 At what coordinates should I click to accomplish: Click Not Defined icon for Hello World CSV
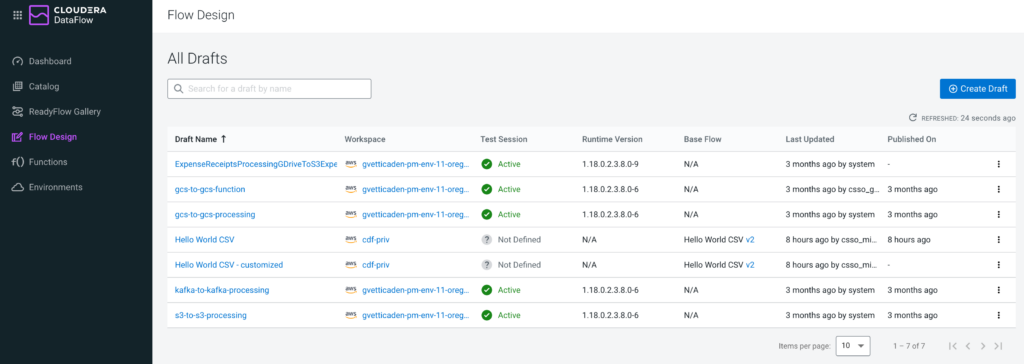[487, 240]
